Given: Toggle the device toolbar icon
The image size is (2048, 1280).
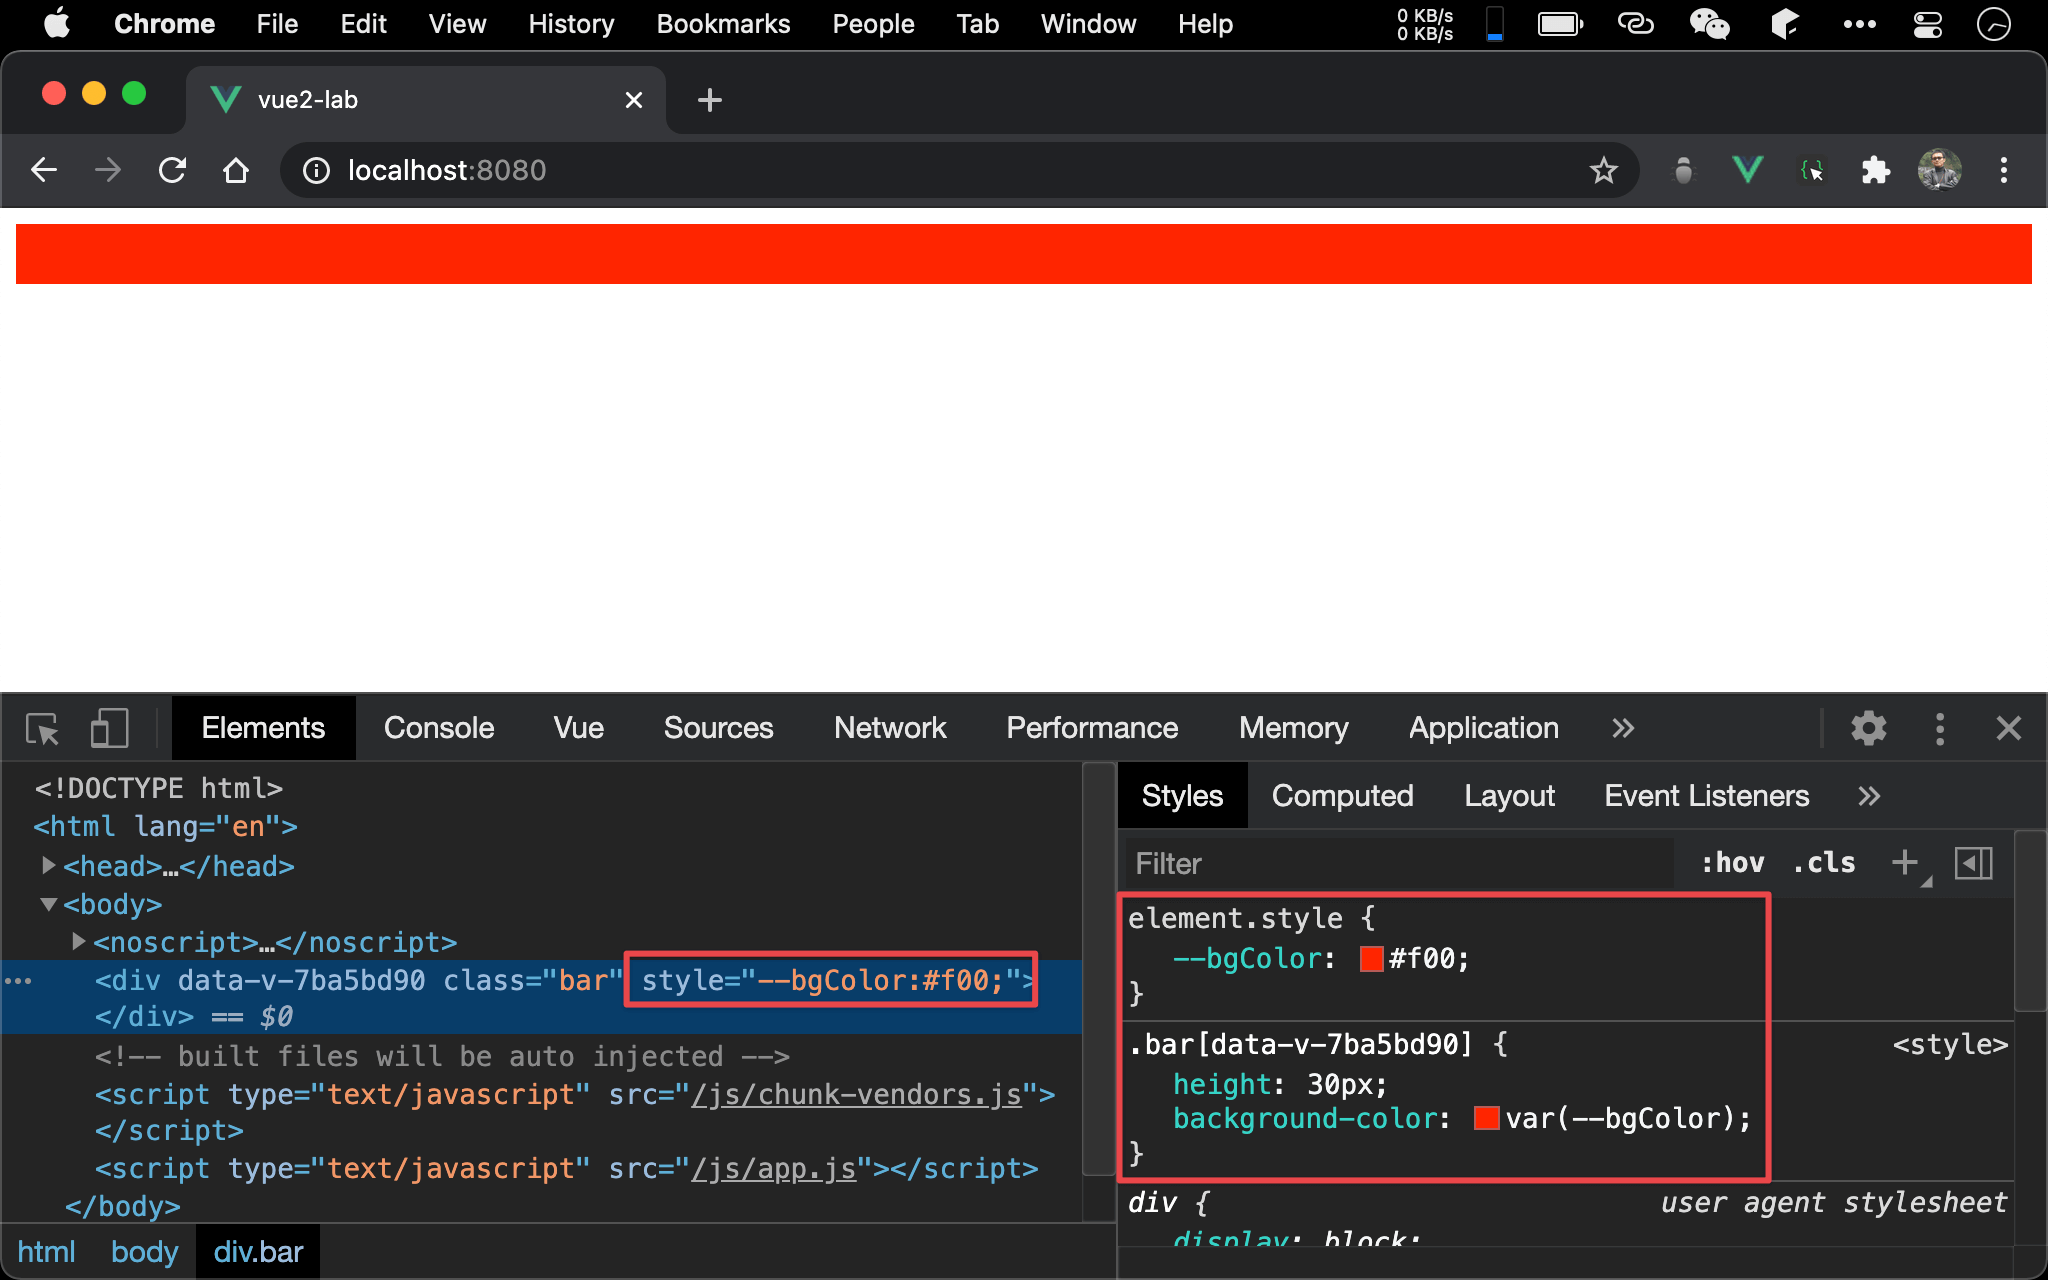Looking at the screenshot, I should coord(109,728).
